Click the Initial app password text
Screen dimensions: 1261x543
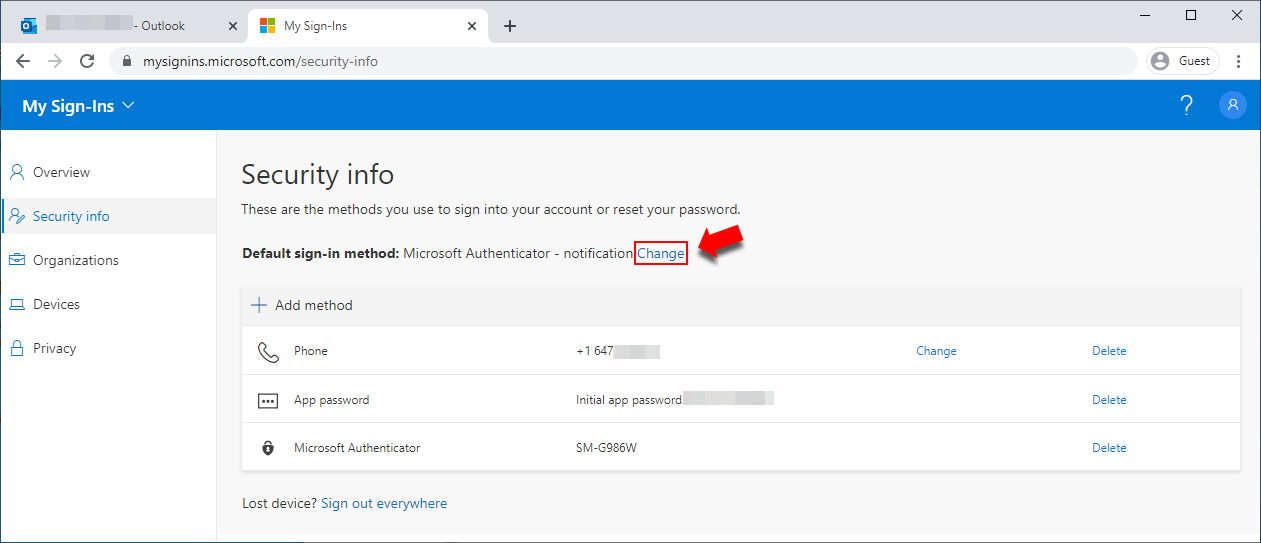[x=629, y=400]
